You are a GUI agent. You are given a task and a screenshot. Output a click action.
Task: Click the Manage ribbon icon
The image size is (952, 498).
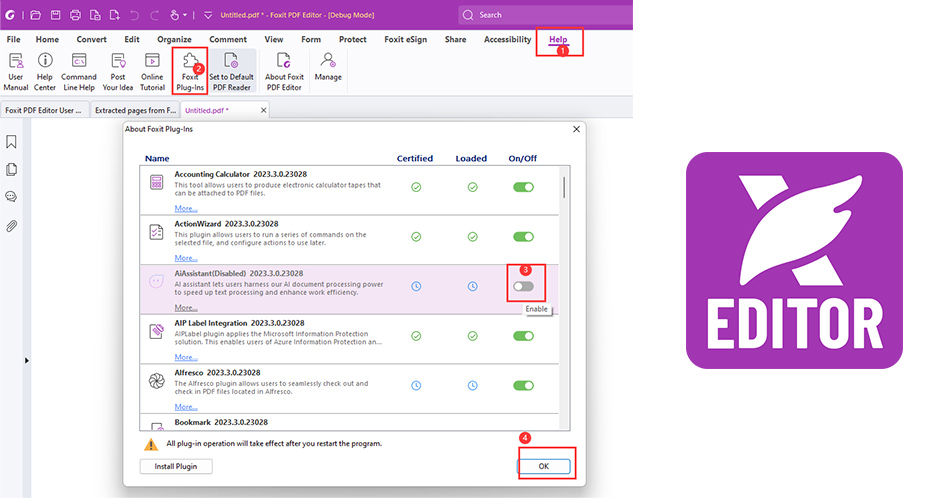328,67
